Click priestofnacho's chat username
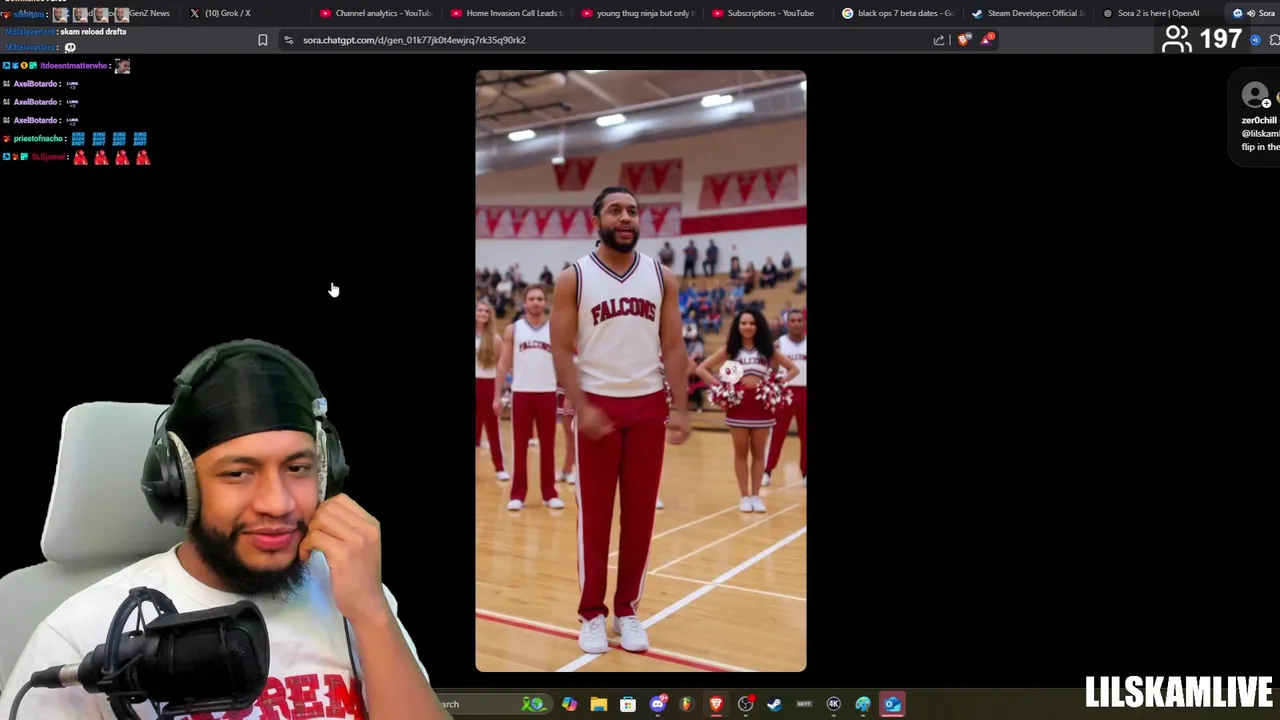 [x=40, y=139]
